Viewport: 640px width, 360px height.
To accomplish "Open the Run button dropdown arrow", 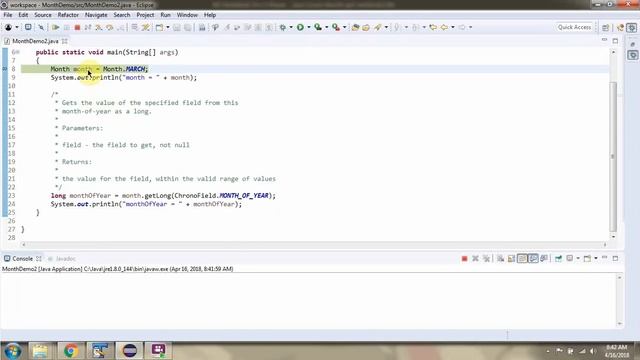I will [x=309, y=27].
